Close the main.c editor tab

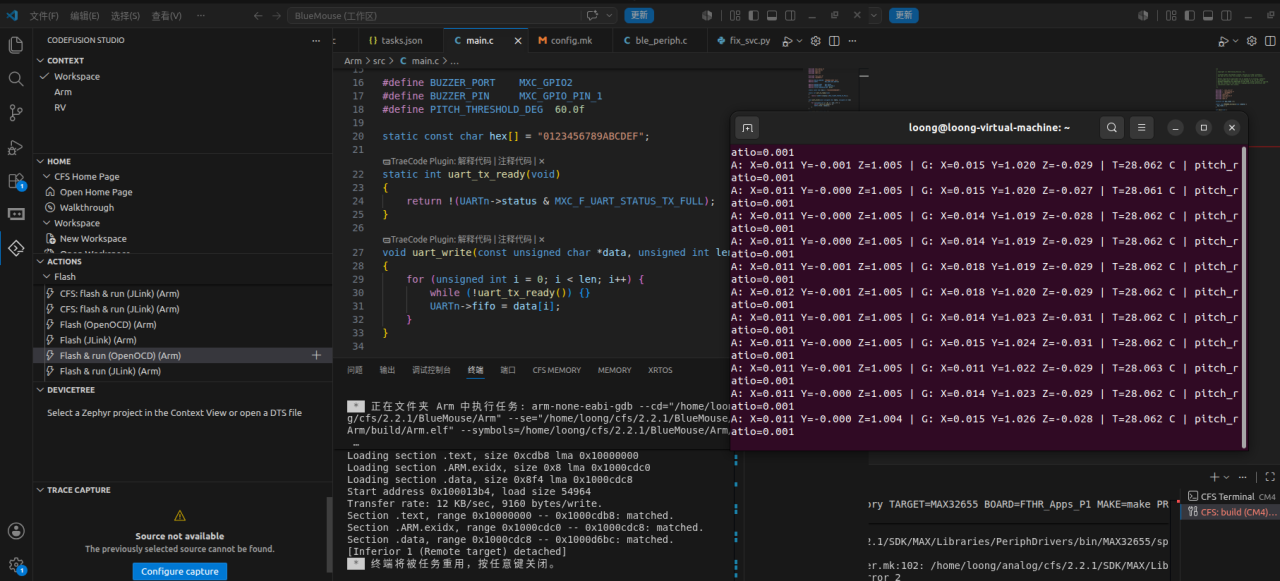519,41
